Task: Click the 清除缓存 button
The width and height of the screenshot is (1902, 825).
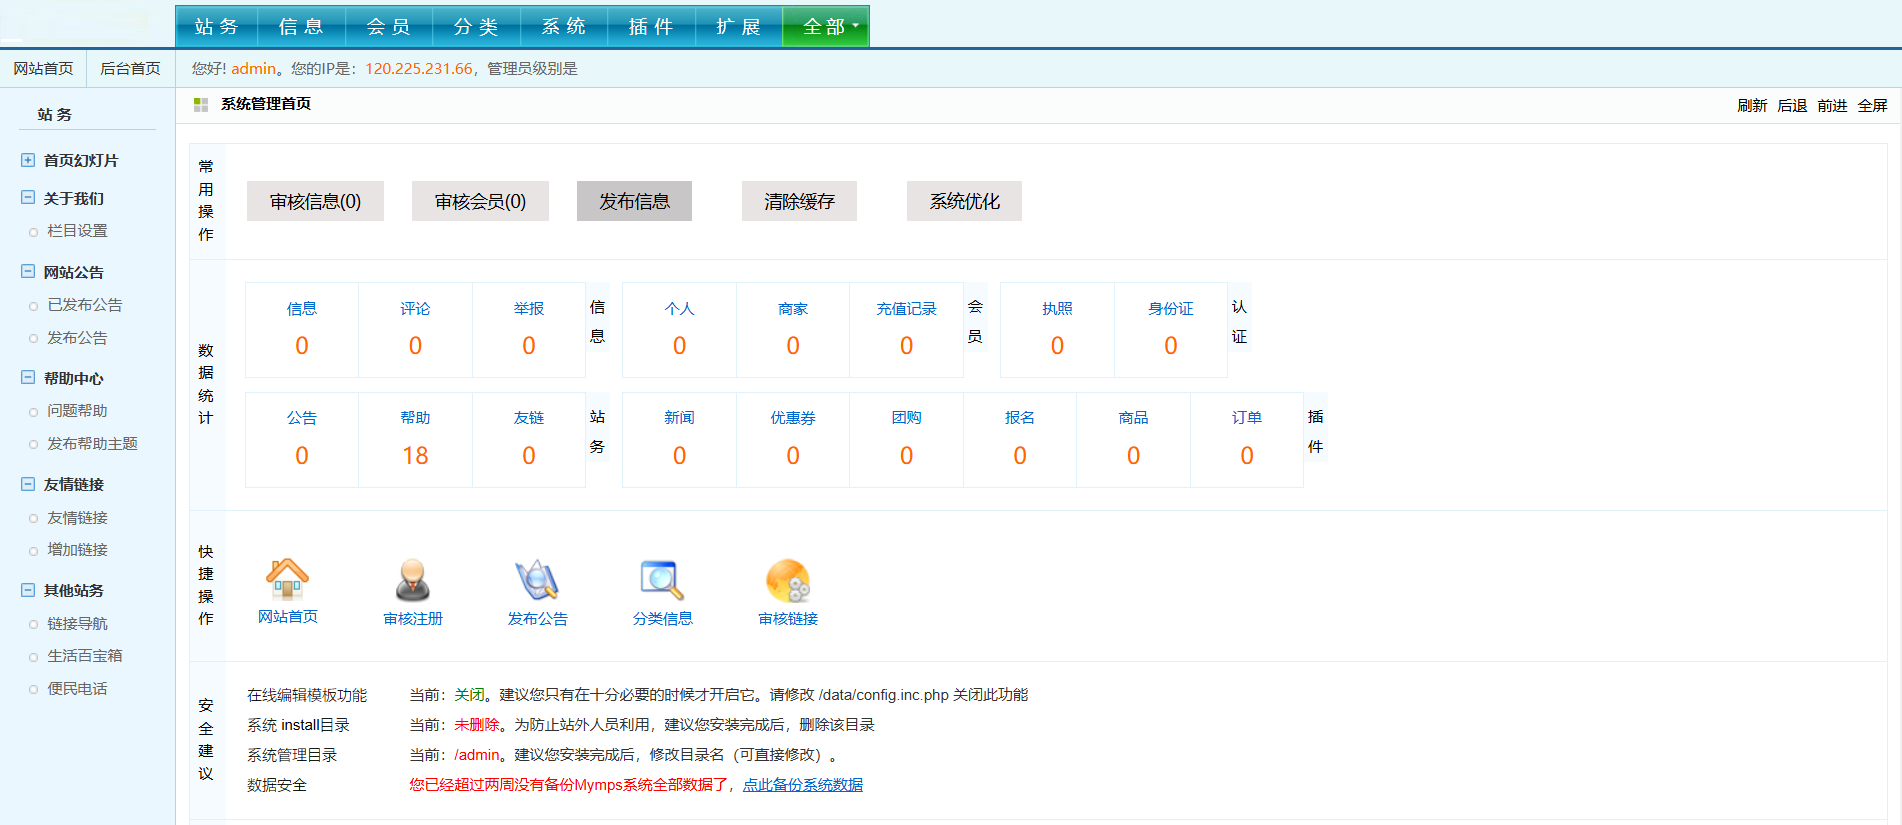Action: click(799, 201)
